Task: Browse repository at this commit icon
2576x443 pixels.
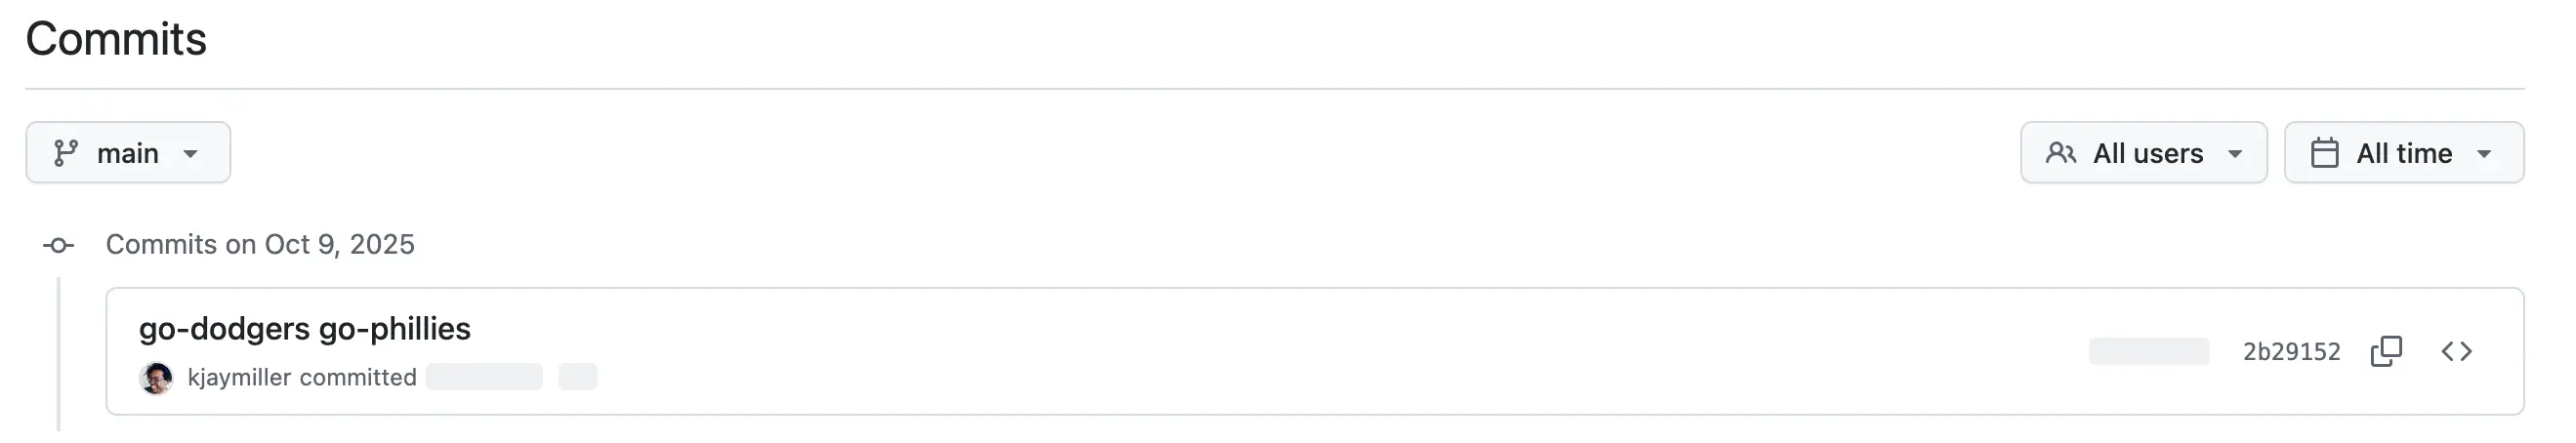Action: point(2456,351)
